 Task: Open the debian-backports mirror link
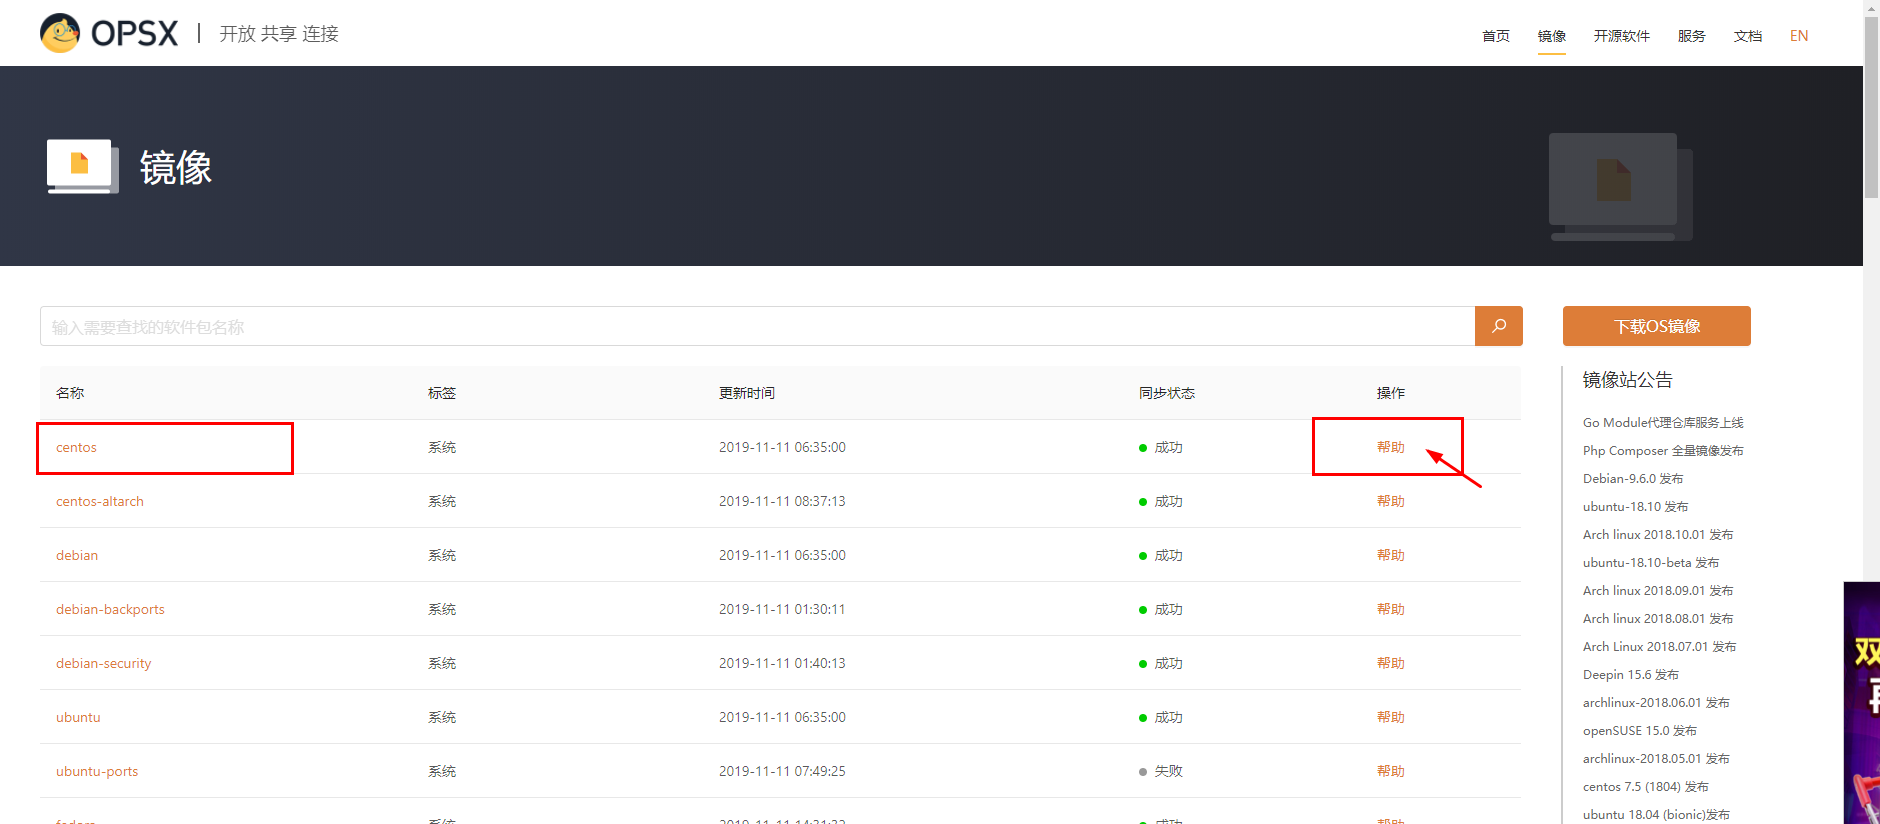tap(110, 609)
